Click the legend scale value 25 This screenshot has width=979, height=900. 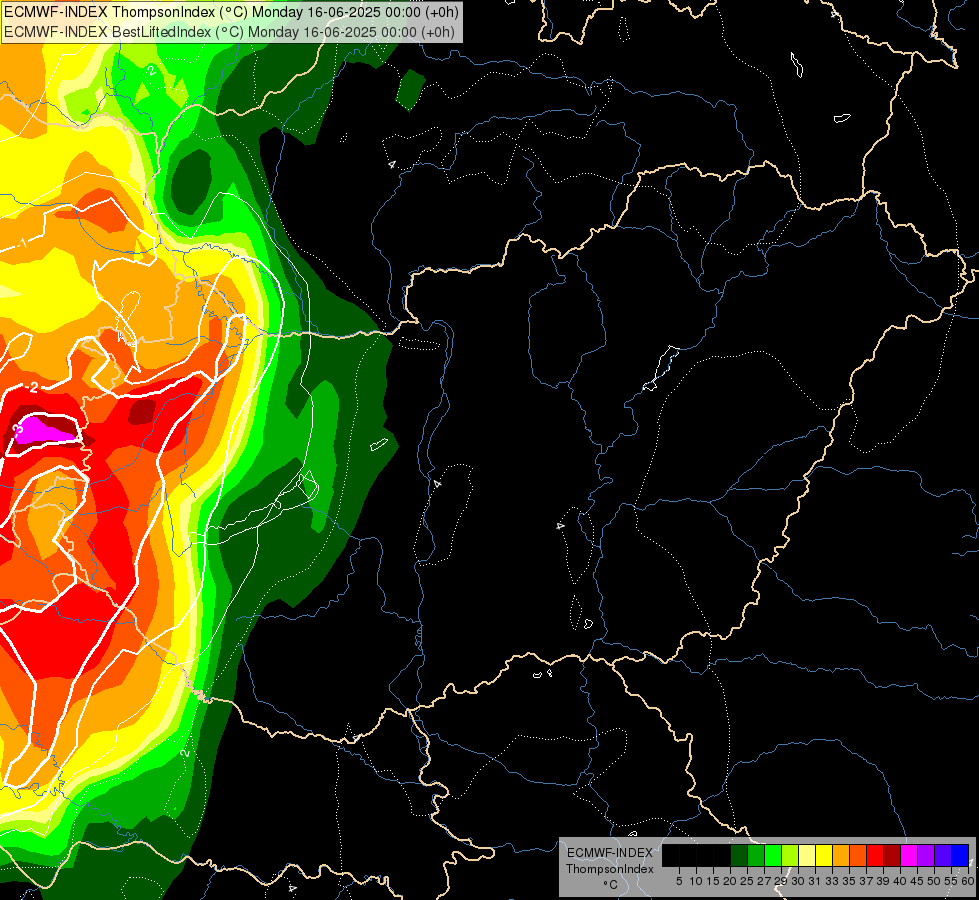click(x=747, y=881)
